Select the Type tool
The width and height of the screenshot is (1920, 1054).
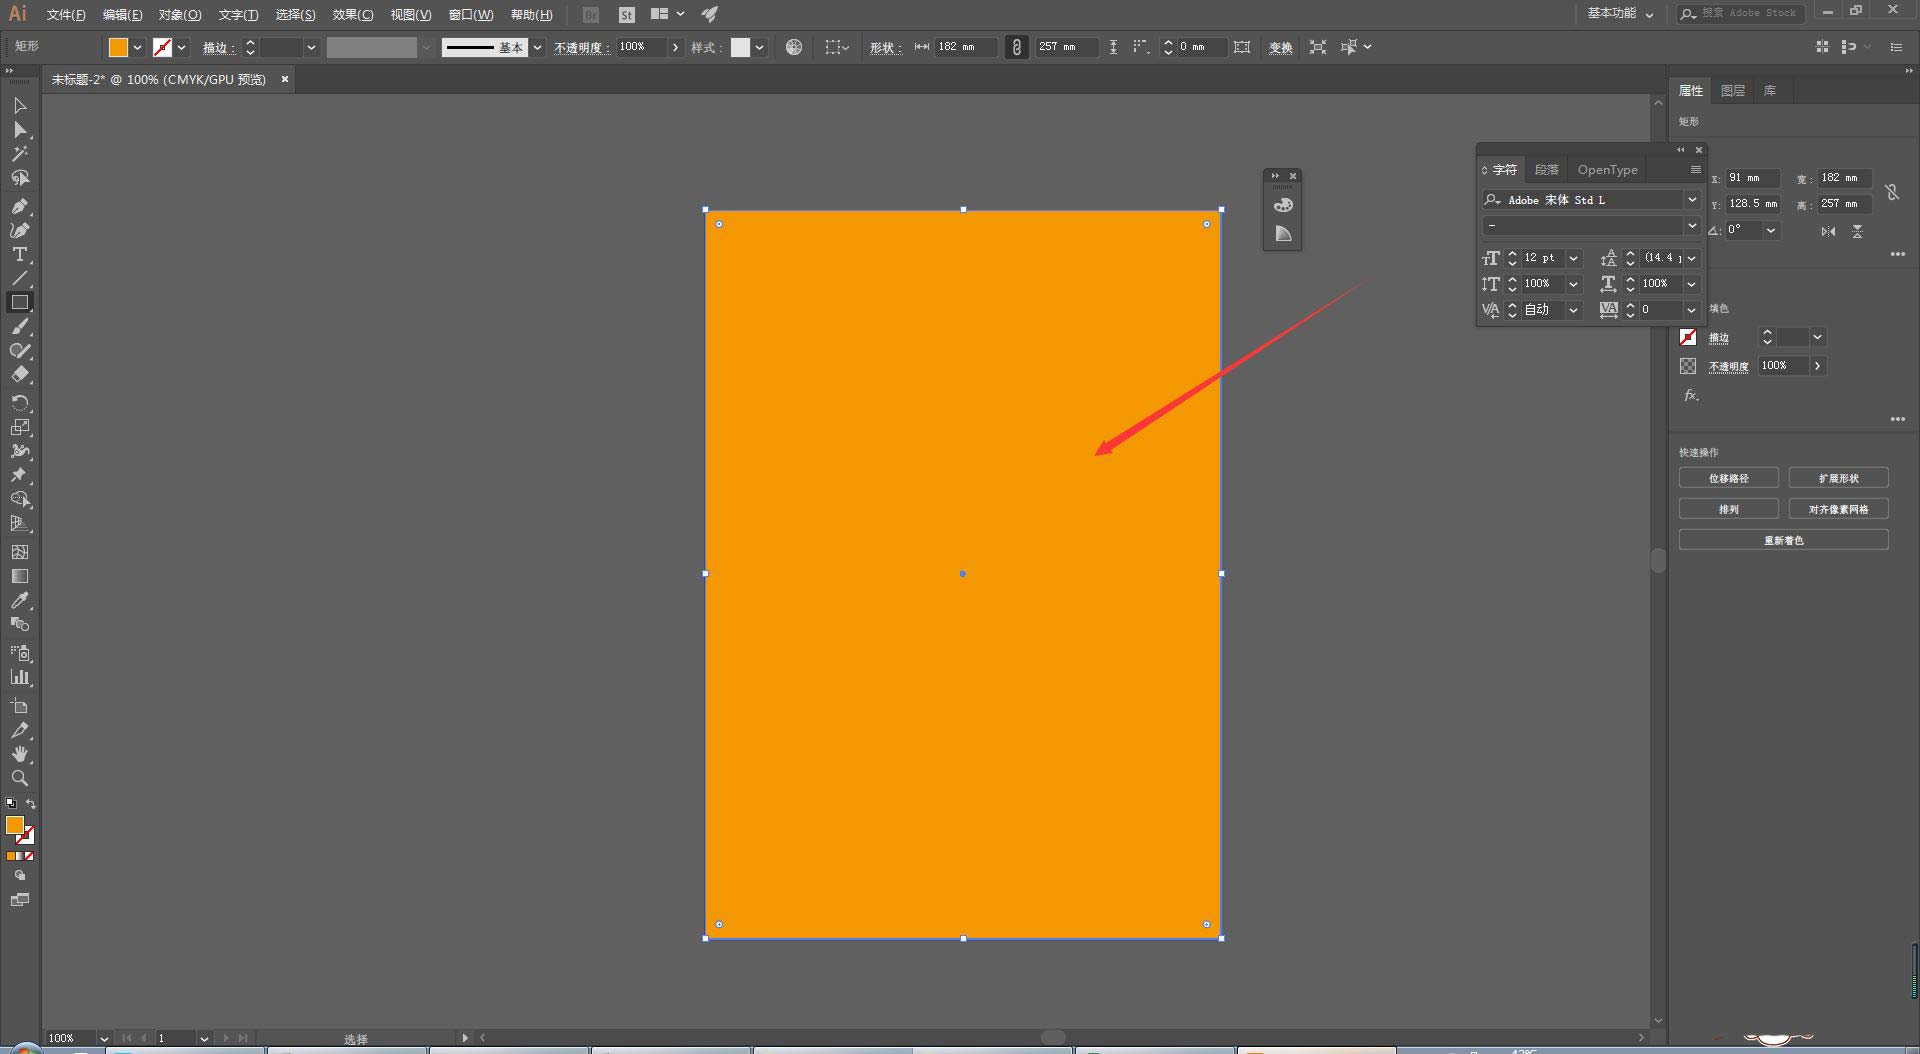(20, 255)
